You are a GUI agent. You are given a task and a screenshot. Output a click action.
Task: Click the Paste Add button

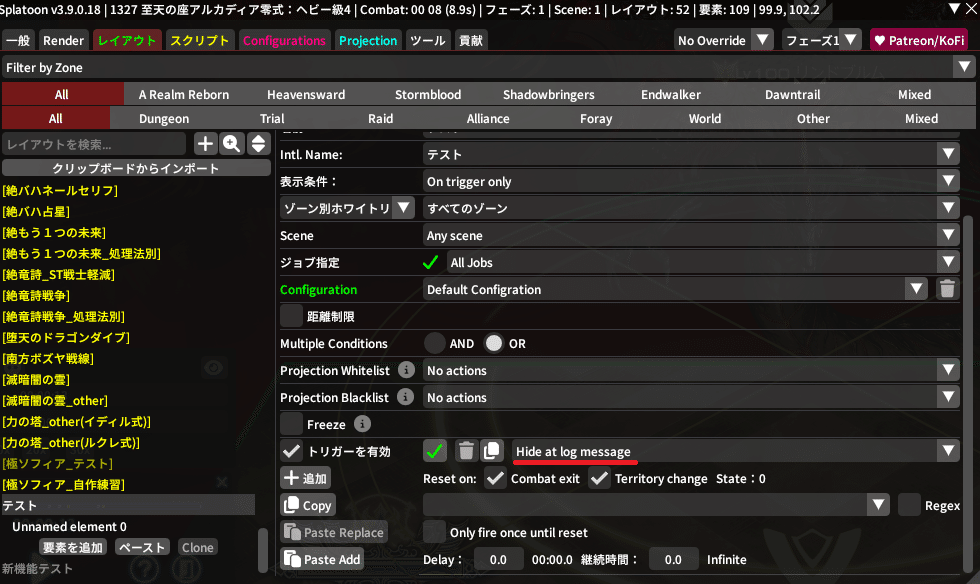322,560
